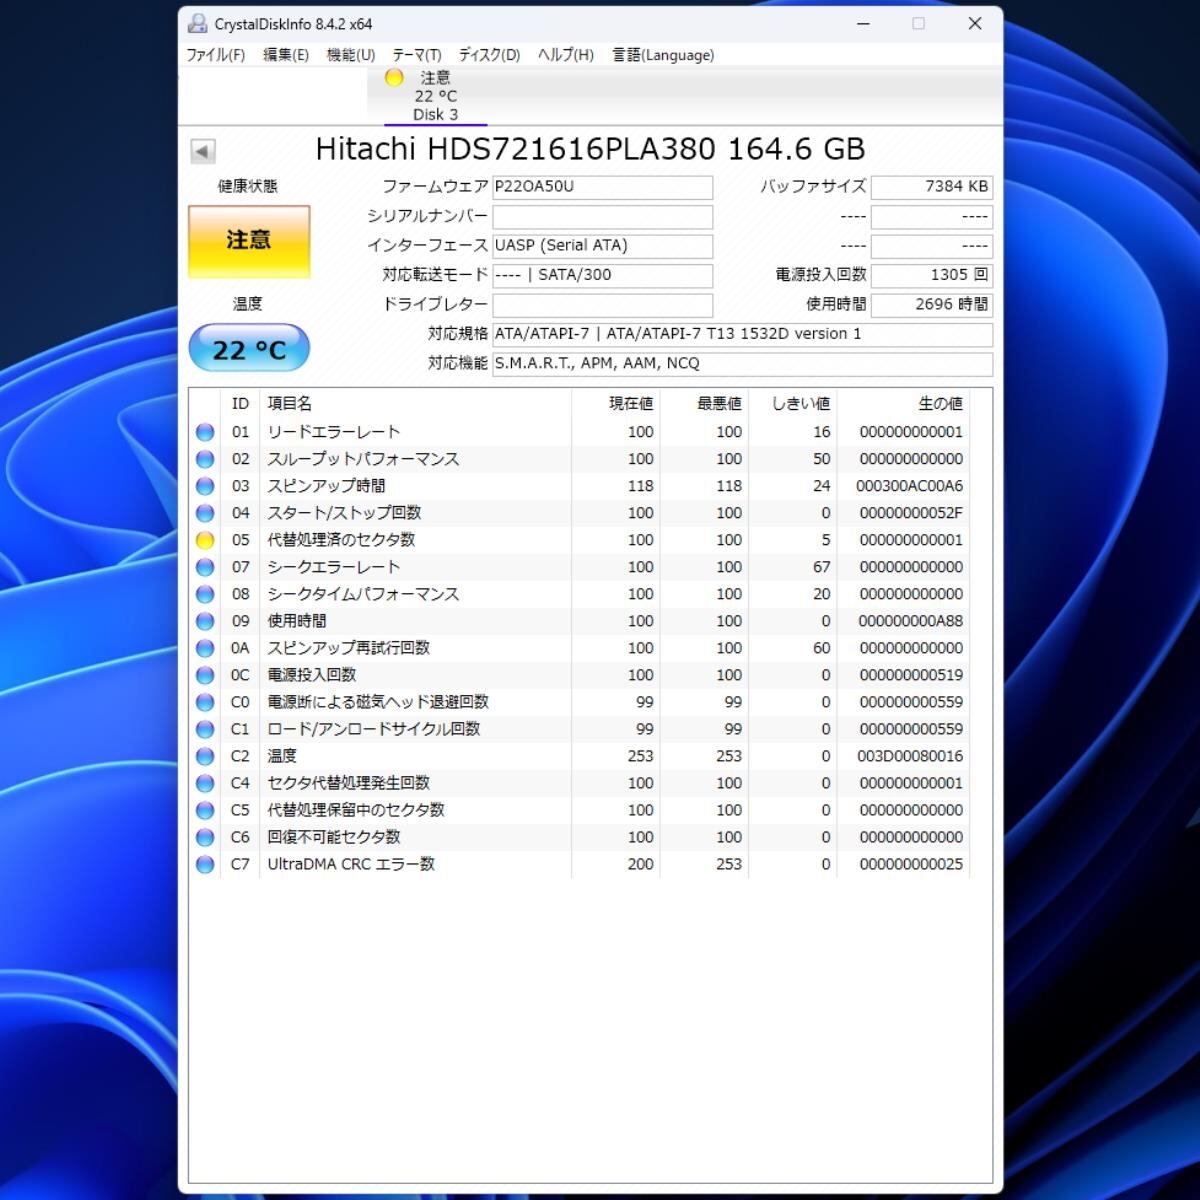1200x1200 pixels.
Task: Click the yellow 注意 health status button
Action: pos(249,241)
